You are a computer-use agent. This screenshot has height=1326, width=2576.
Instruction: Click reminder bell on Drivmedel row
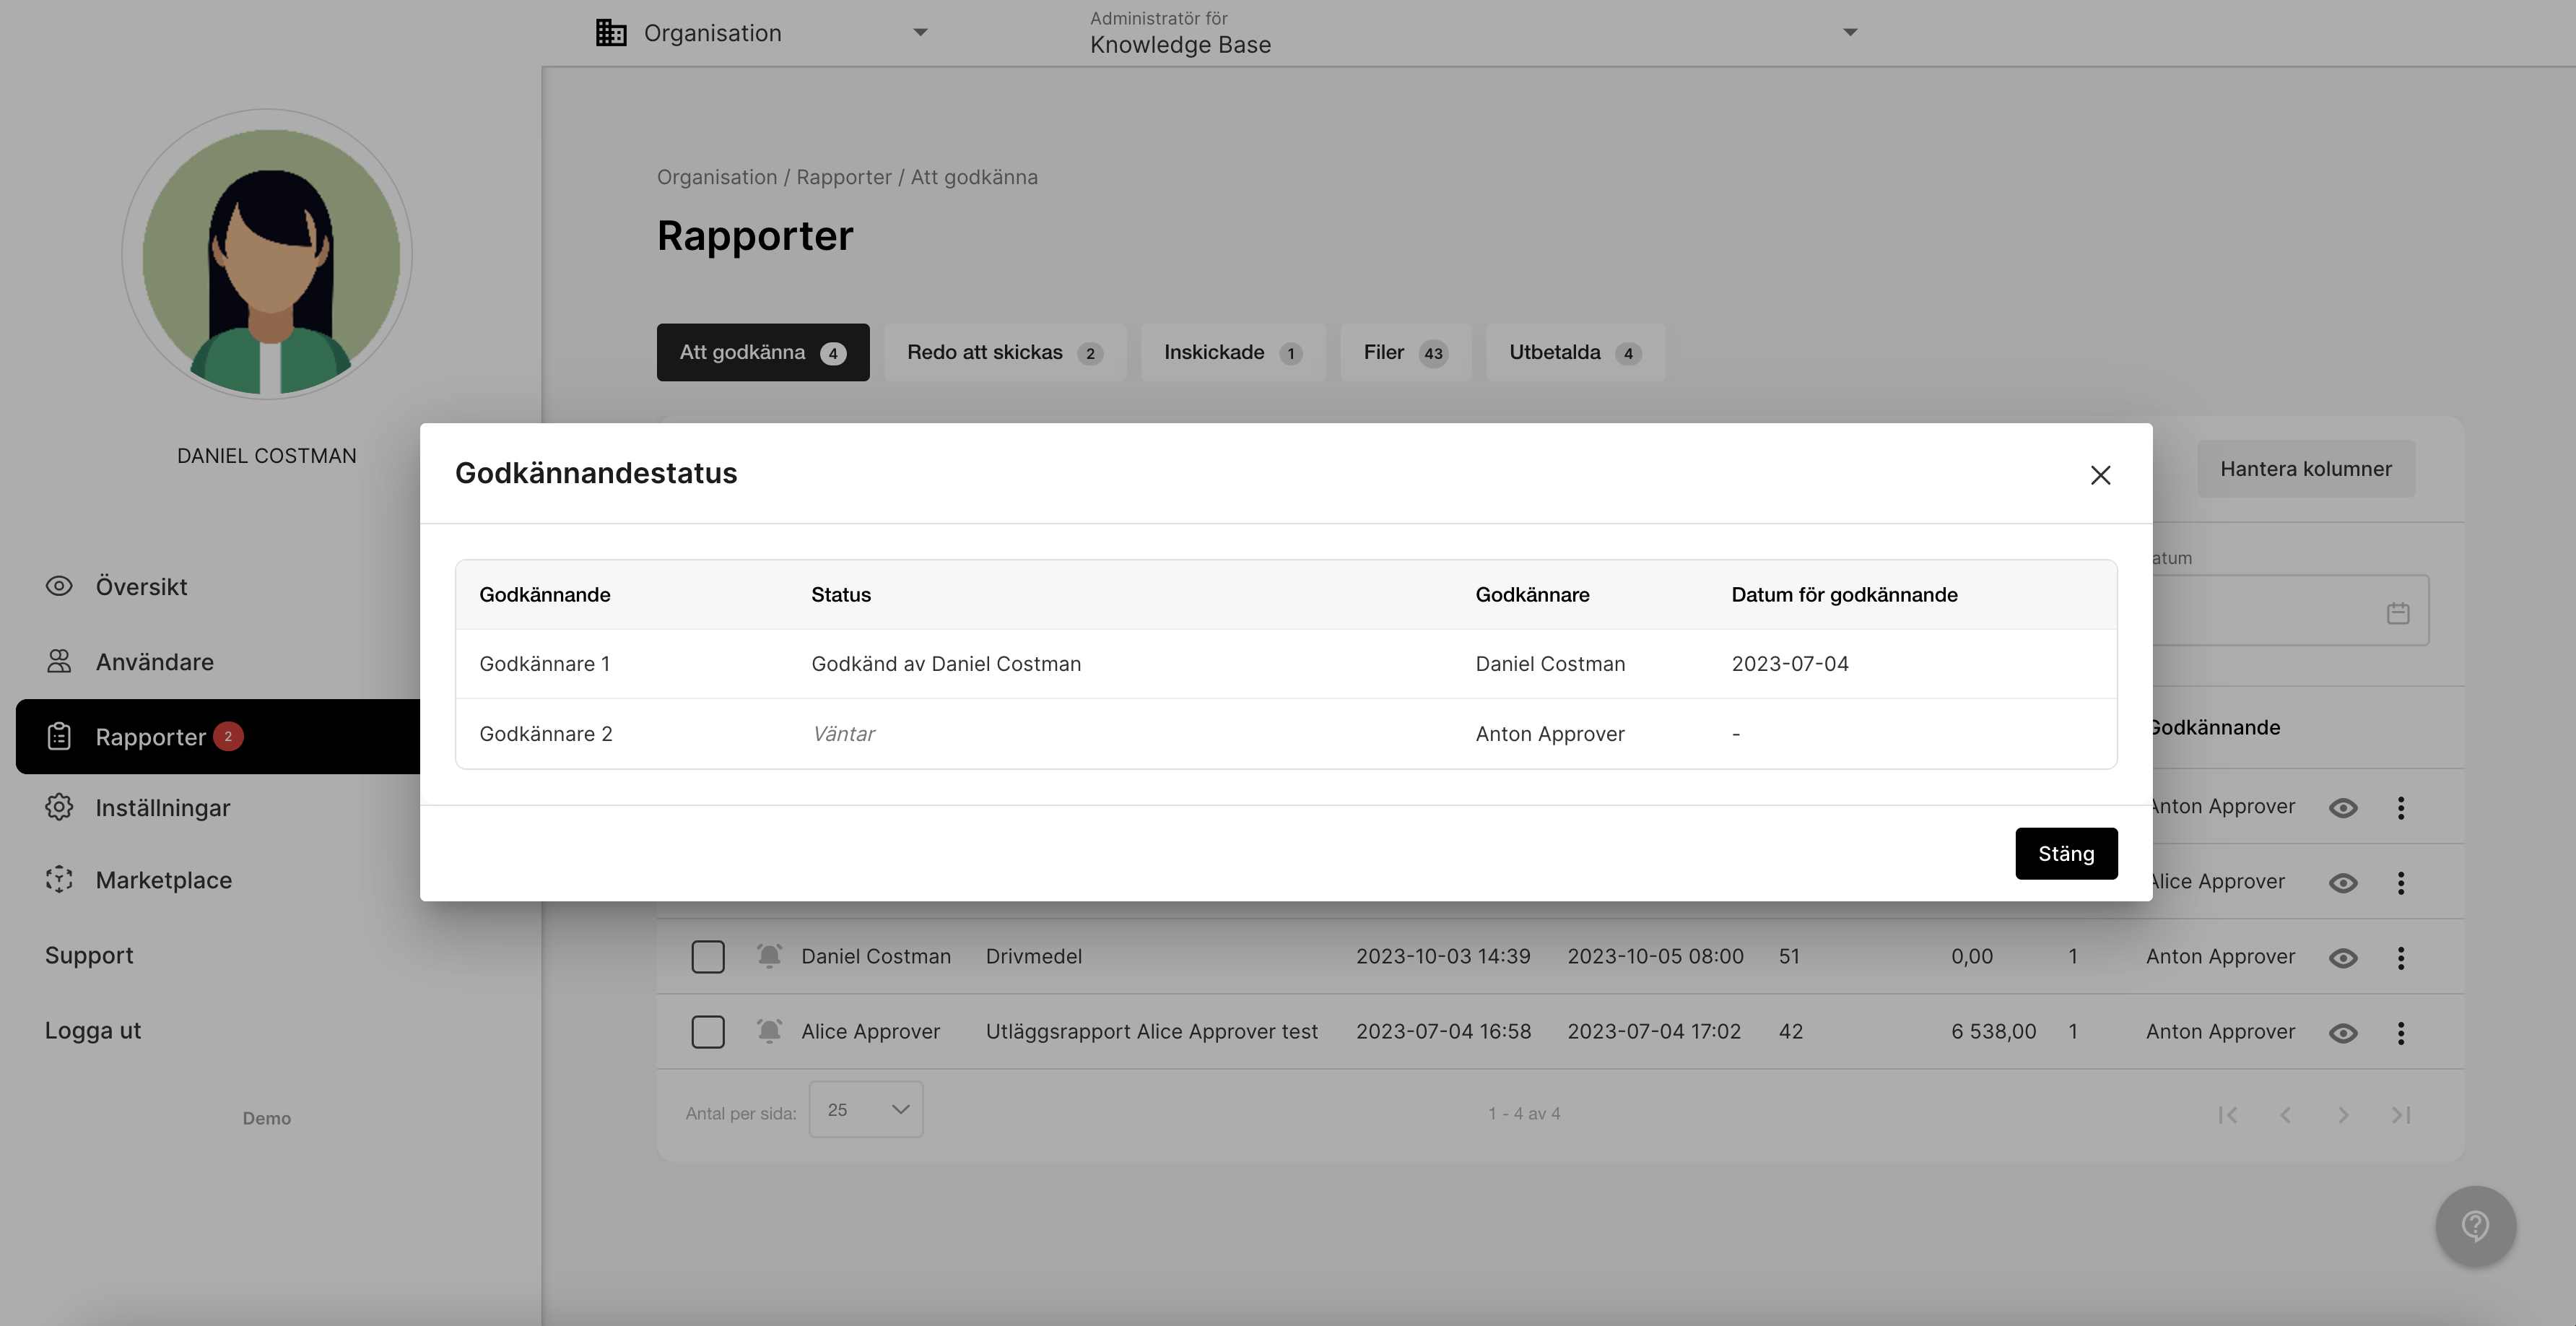[x=769, y=956]
